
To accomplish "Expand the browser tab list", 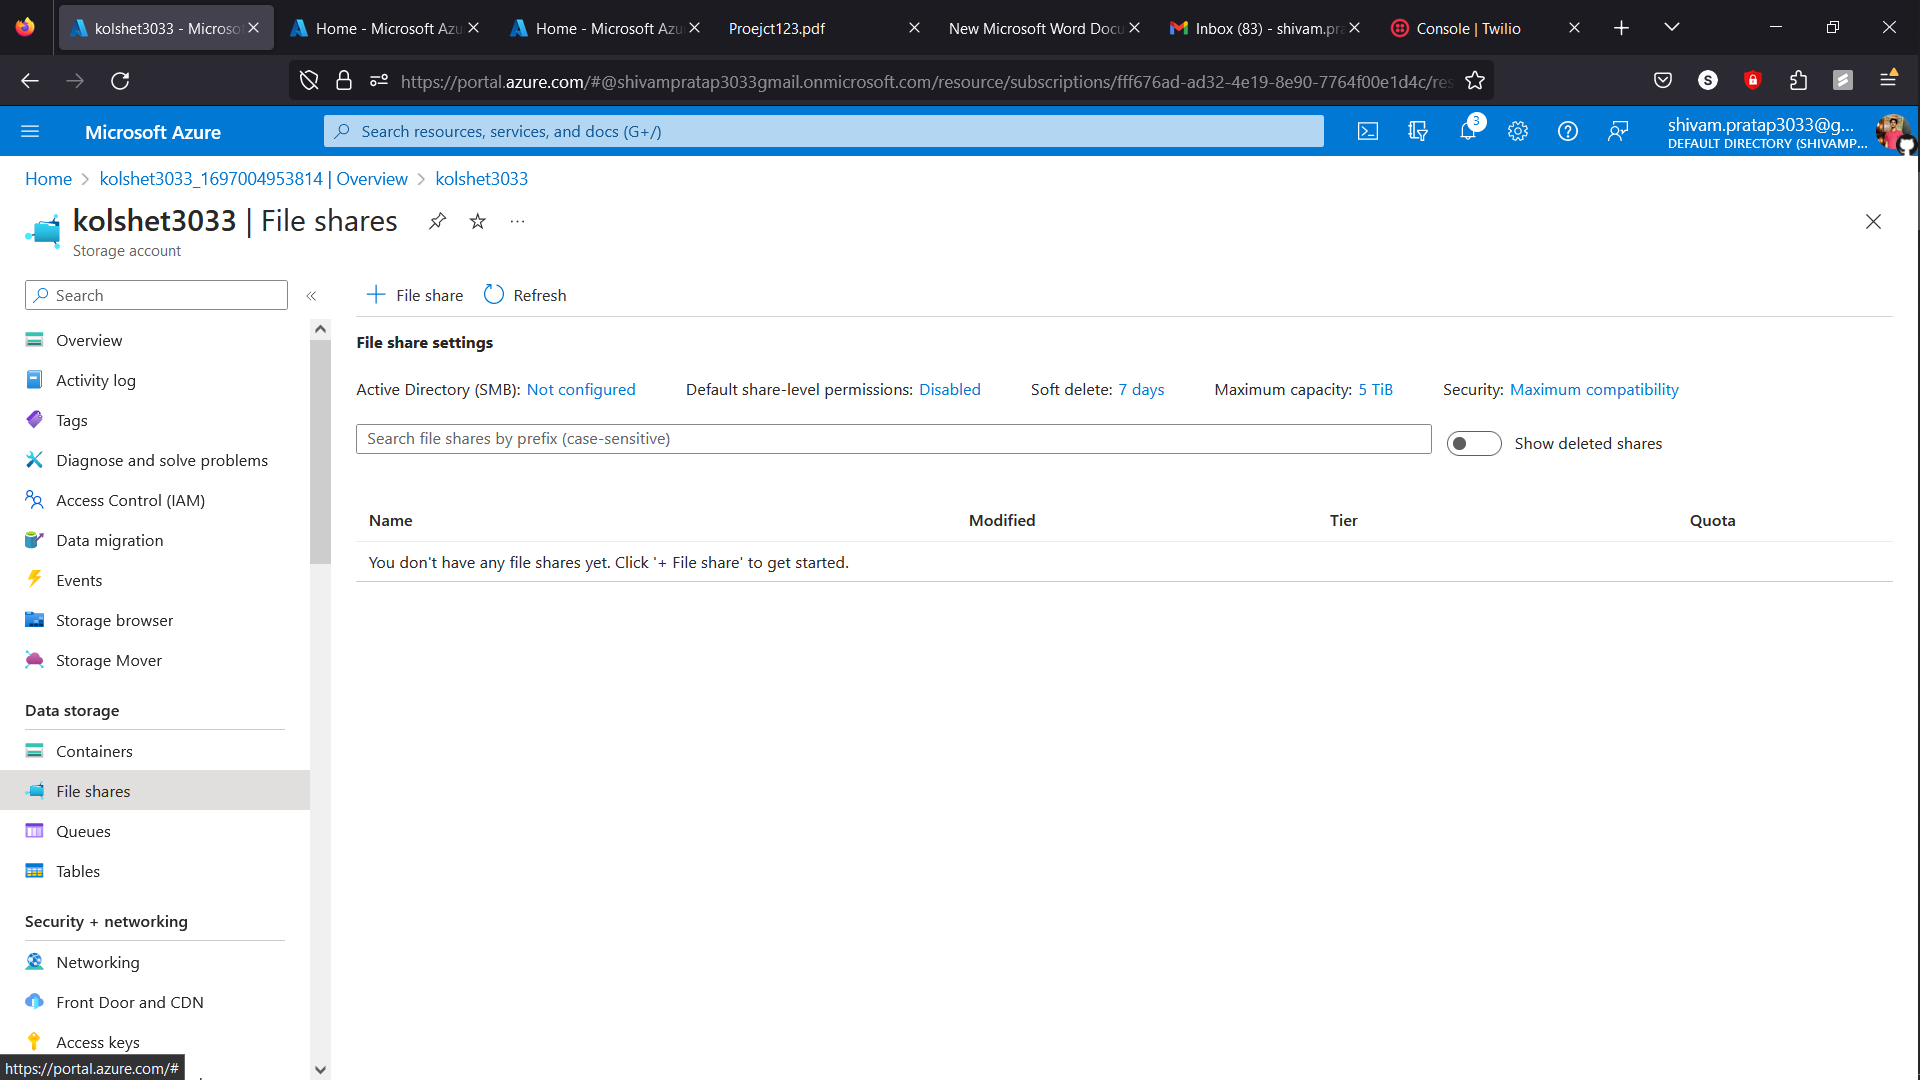I will [1671, 27].
